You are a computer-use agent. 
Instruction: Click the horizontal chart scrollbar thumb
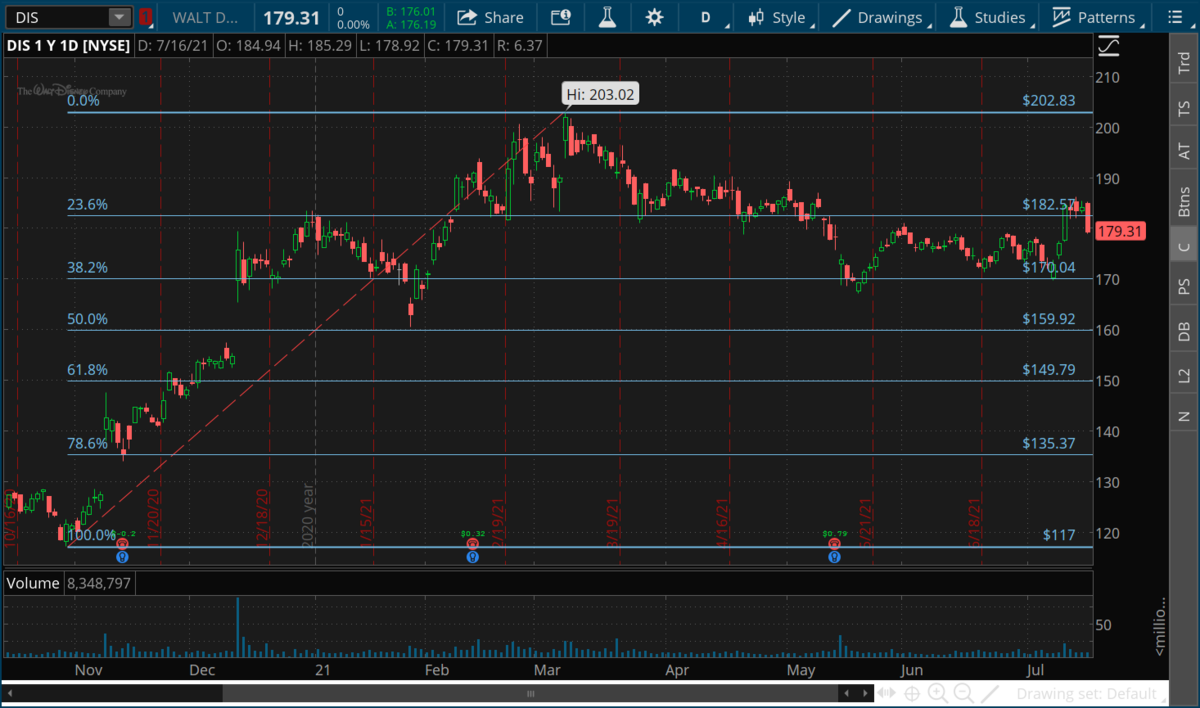[x=532, y=693]
